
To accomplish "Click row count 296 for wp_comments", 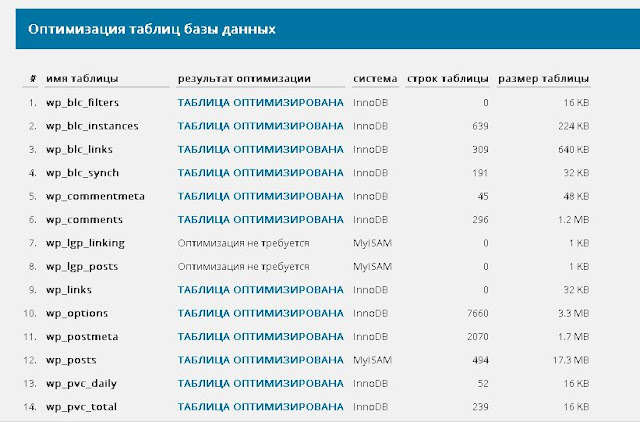I will tap(480, 220).
